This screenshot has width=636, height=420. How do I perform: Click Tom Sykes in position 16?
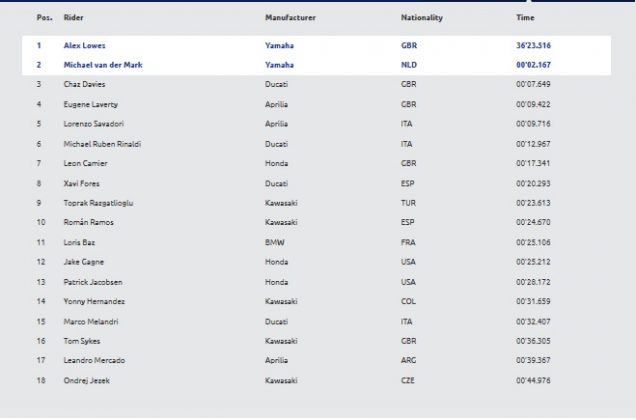click(x=82, y=340)
